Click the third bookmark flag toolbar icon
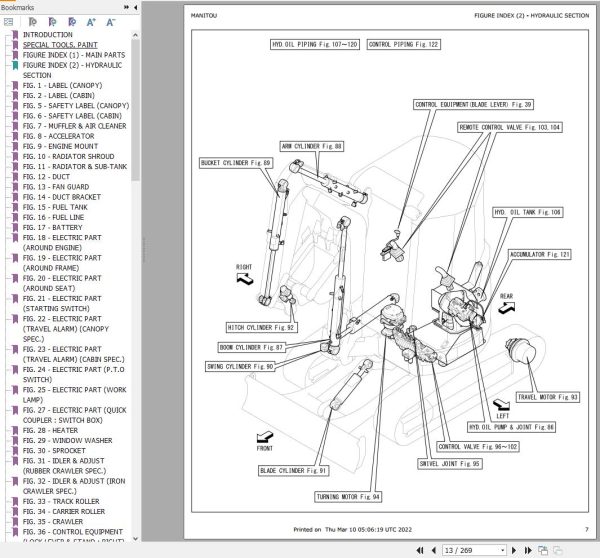 pyautogui.click(x=72, y=22)
